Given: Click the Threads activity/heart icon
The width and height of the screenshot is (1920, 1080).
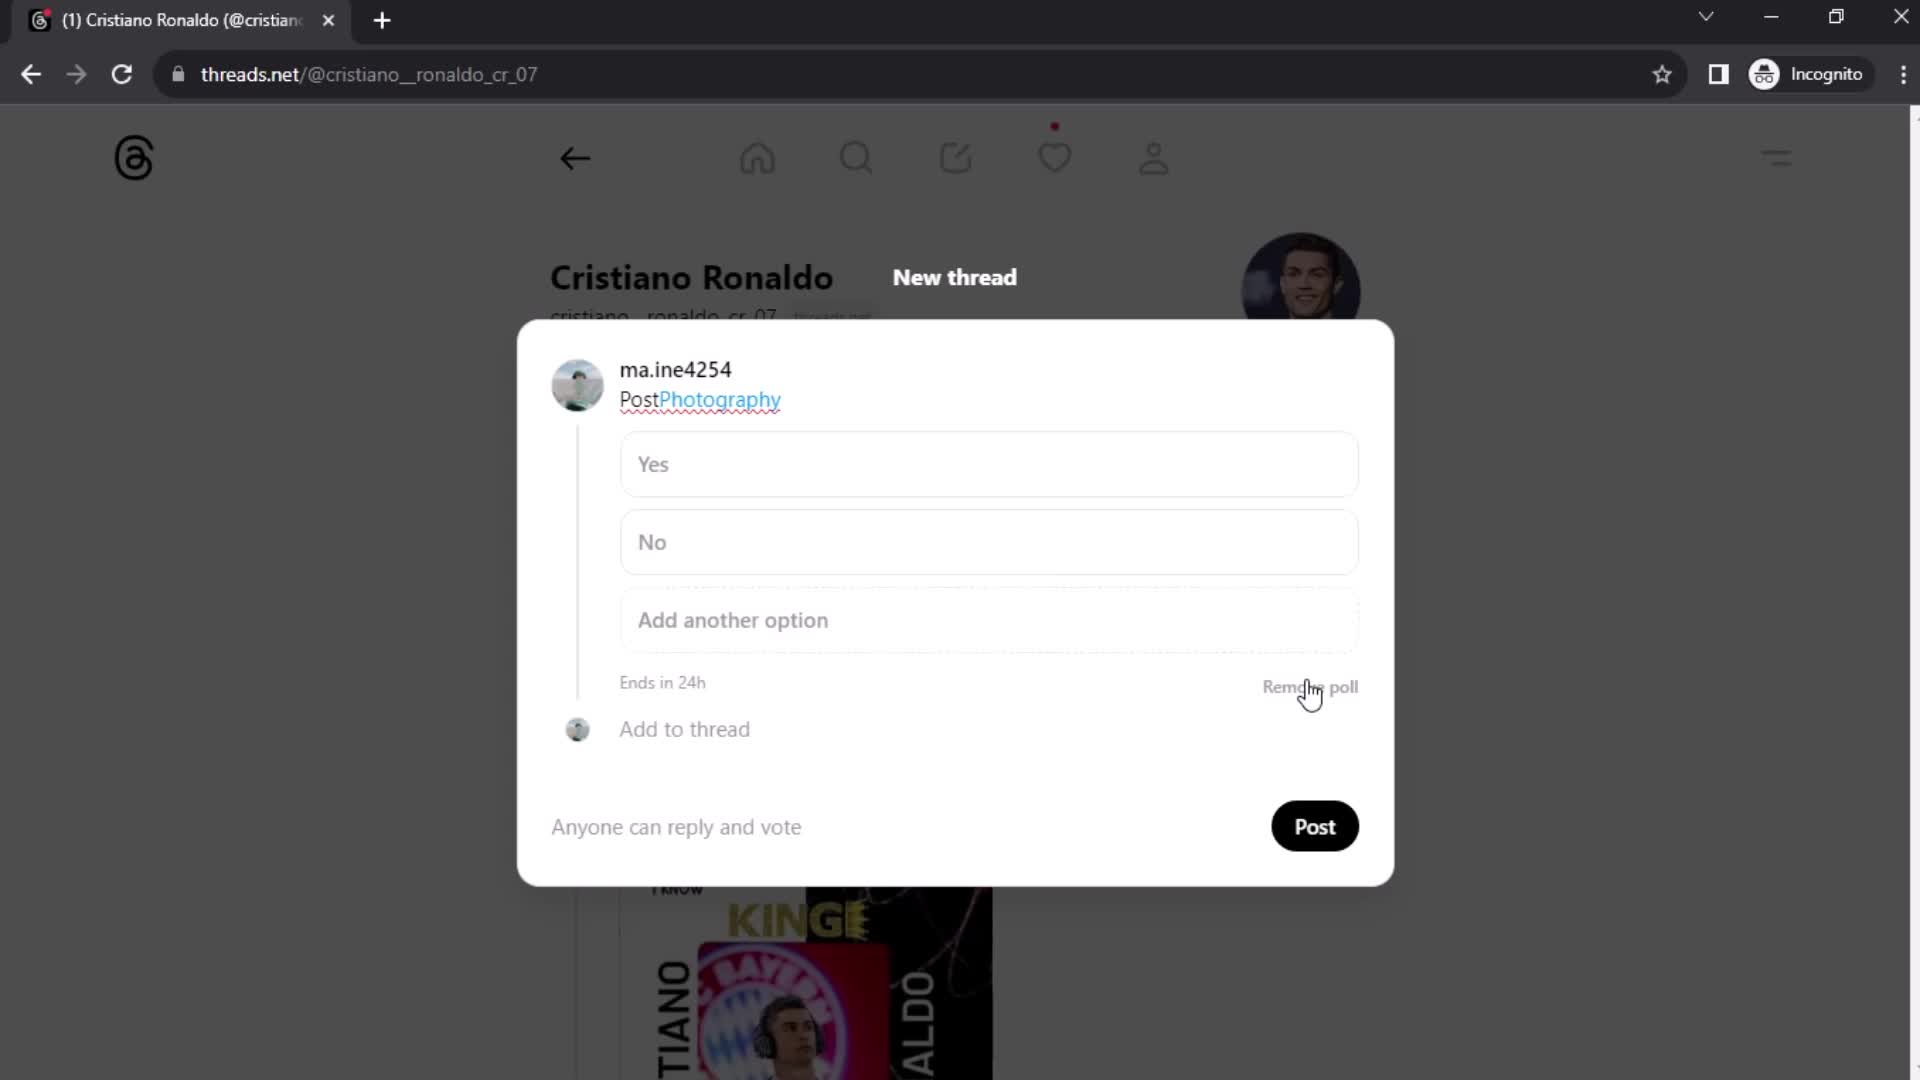Looking at the screenshot, I should pyautogui.click(x=1055, y=157).
